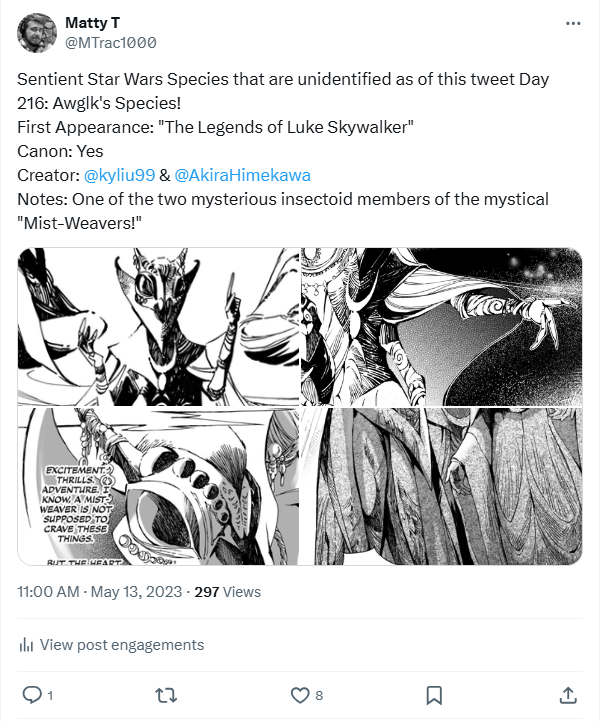Click the 297 Views count

coord(227,592)
